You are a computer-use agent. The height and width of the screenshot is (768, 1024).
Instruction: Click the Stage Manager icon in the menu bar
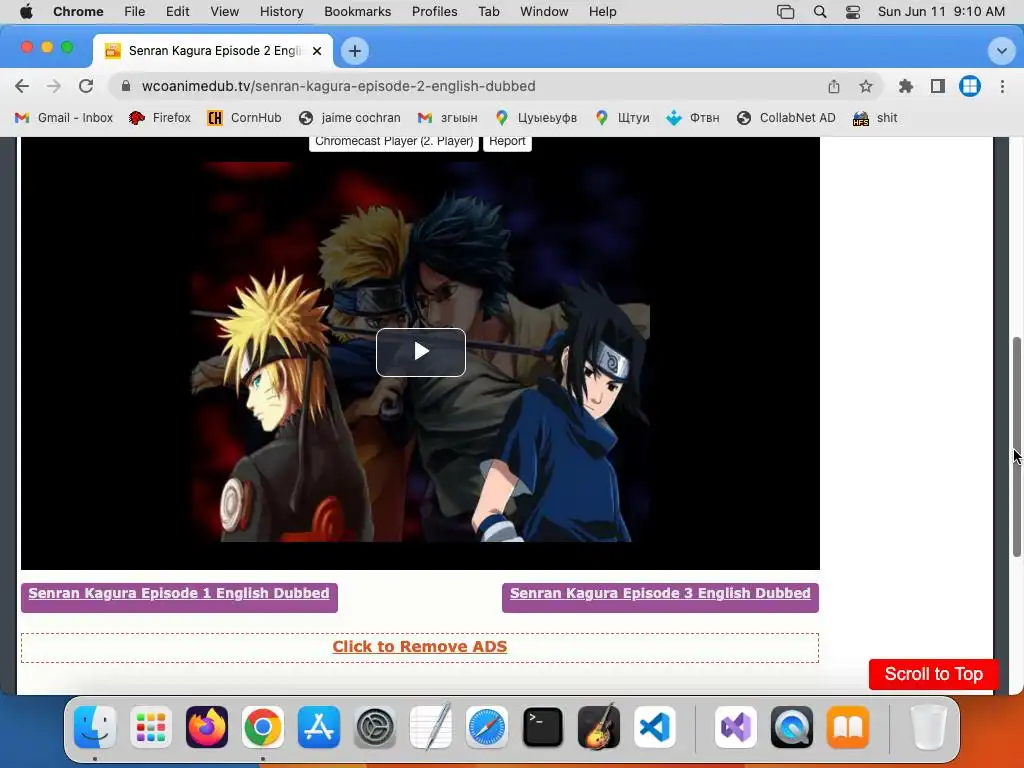pos(786,12)
